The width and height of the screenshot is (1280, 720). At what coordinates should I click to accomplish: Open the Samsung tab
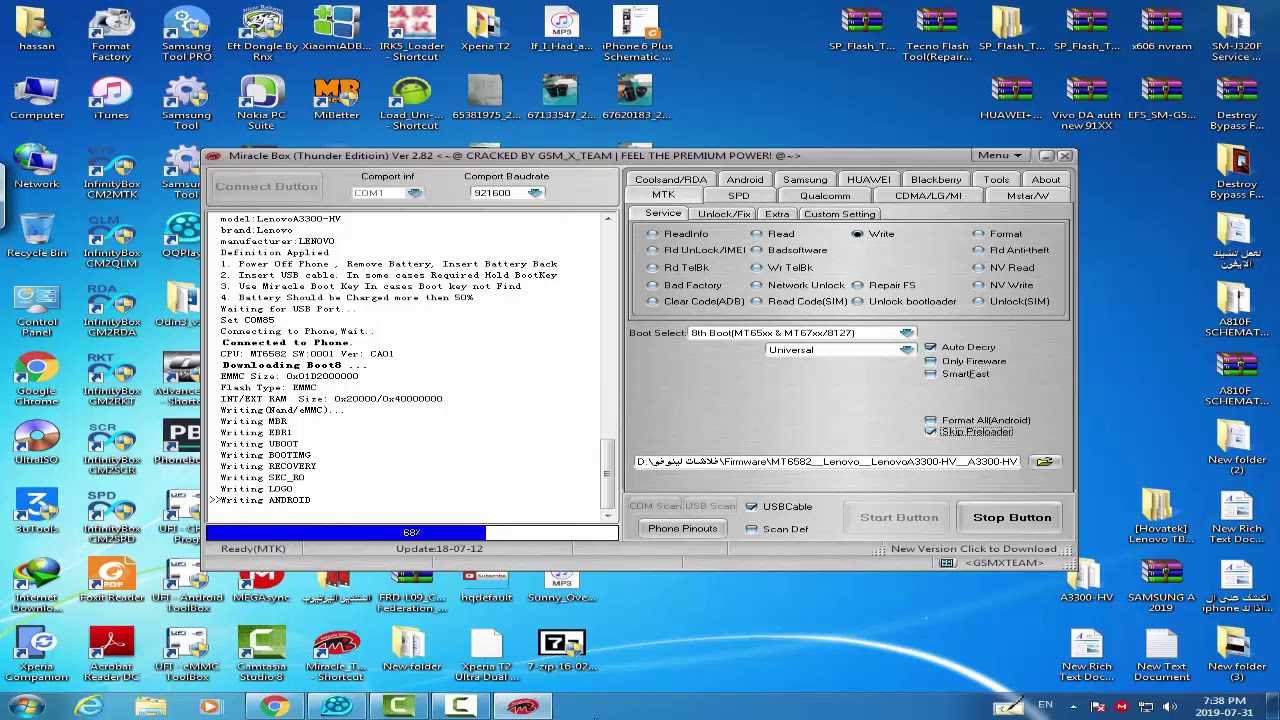(x=805, y=180)
